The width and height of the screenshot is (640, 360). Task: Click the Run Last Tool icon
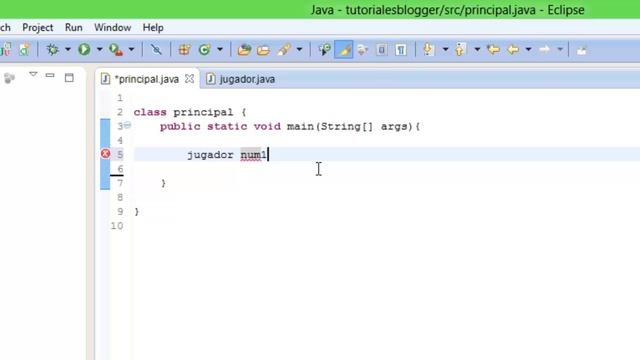[116, 50]
